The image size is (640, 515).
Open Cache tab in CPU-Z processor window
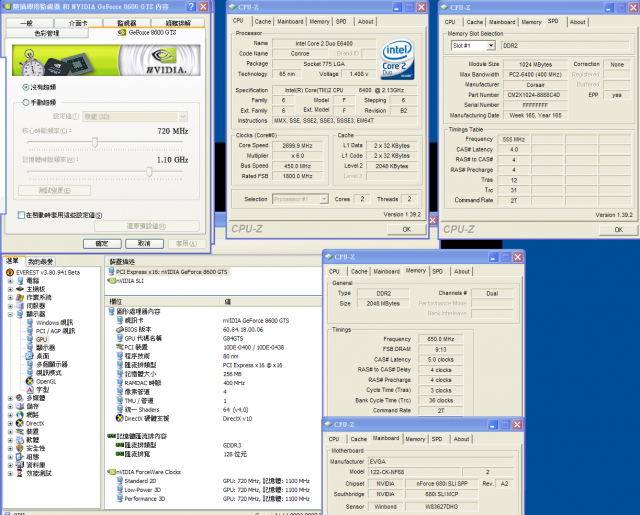point(262,22)
